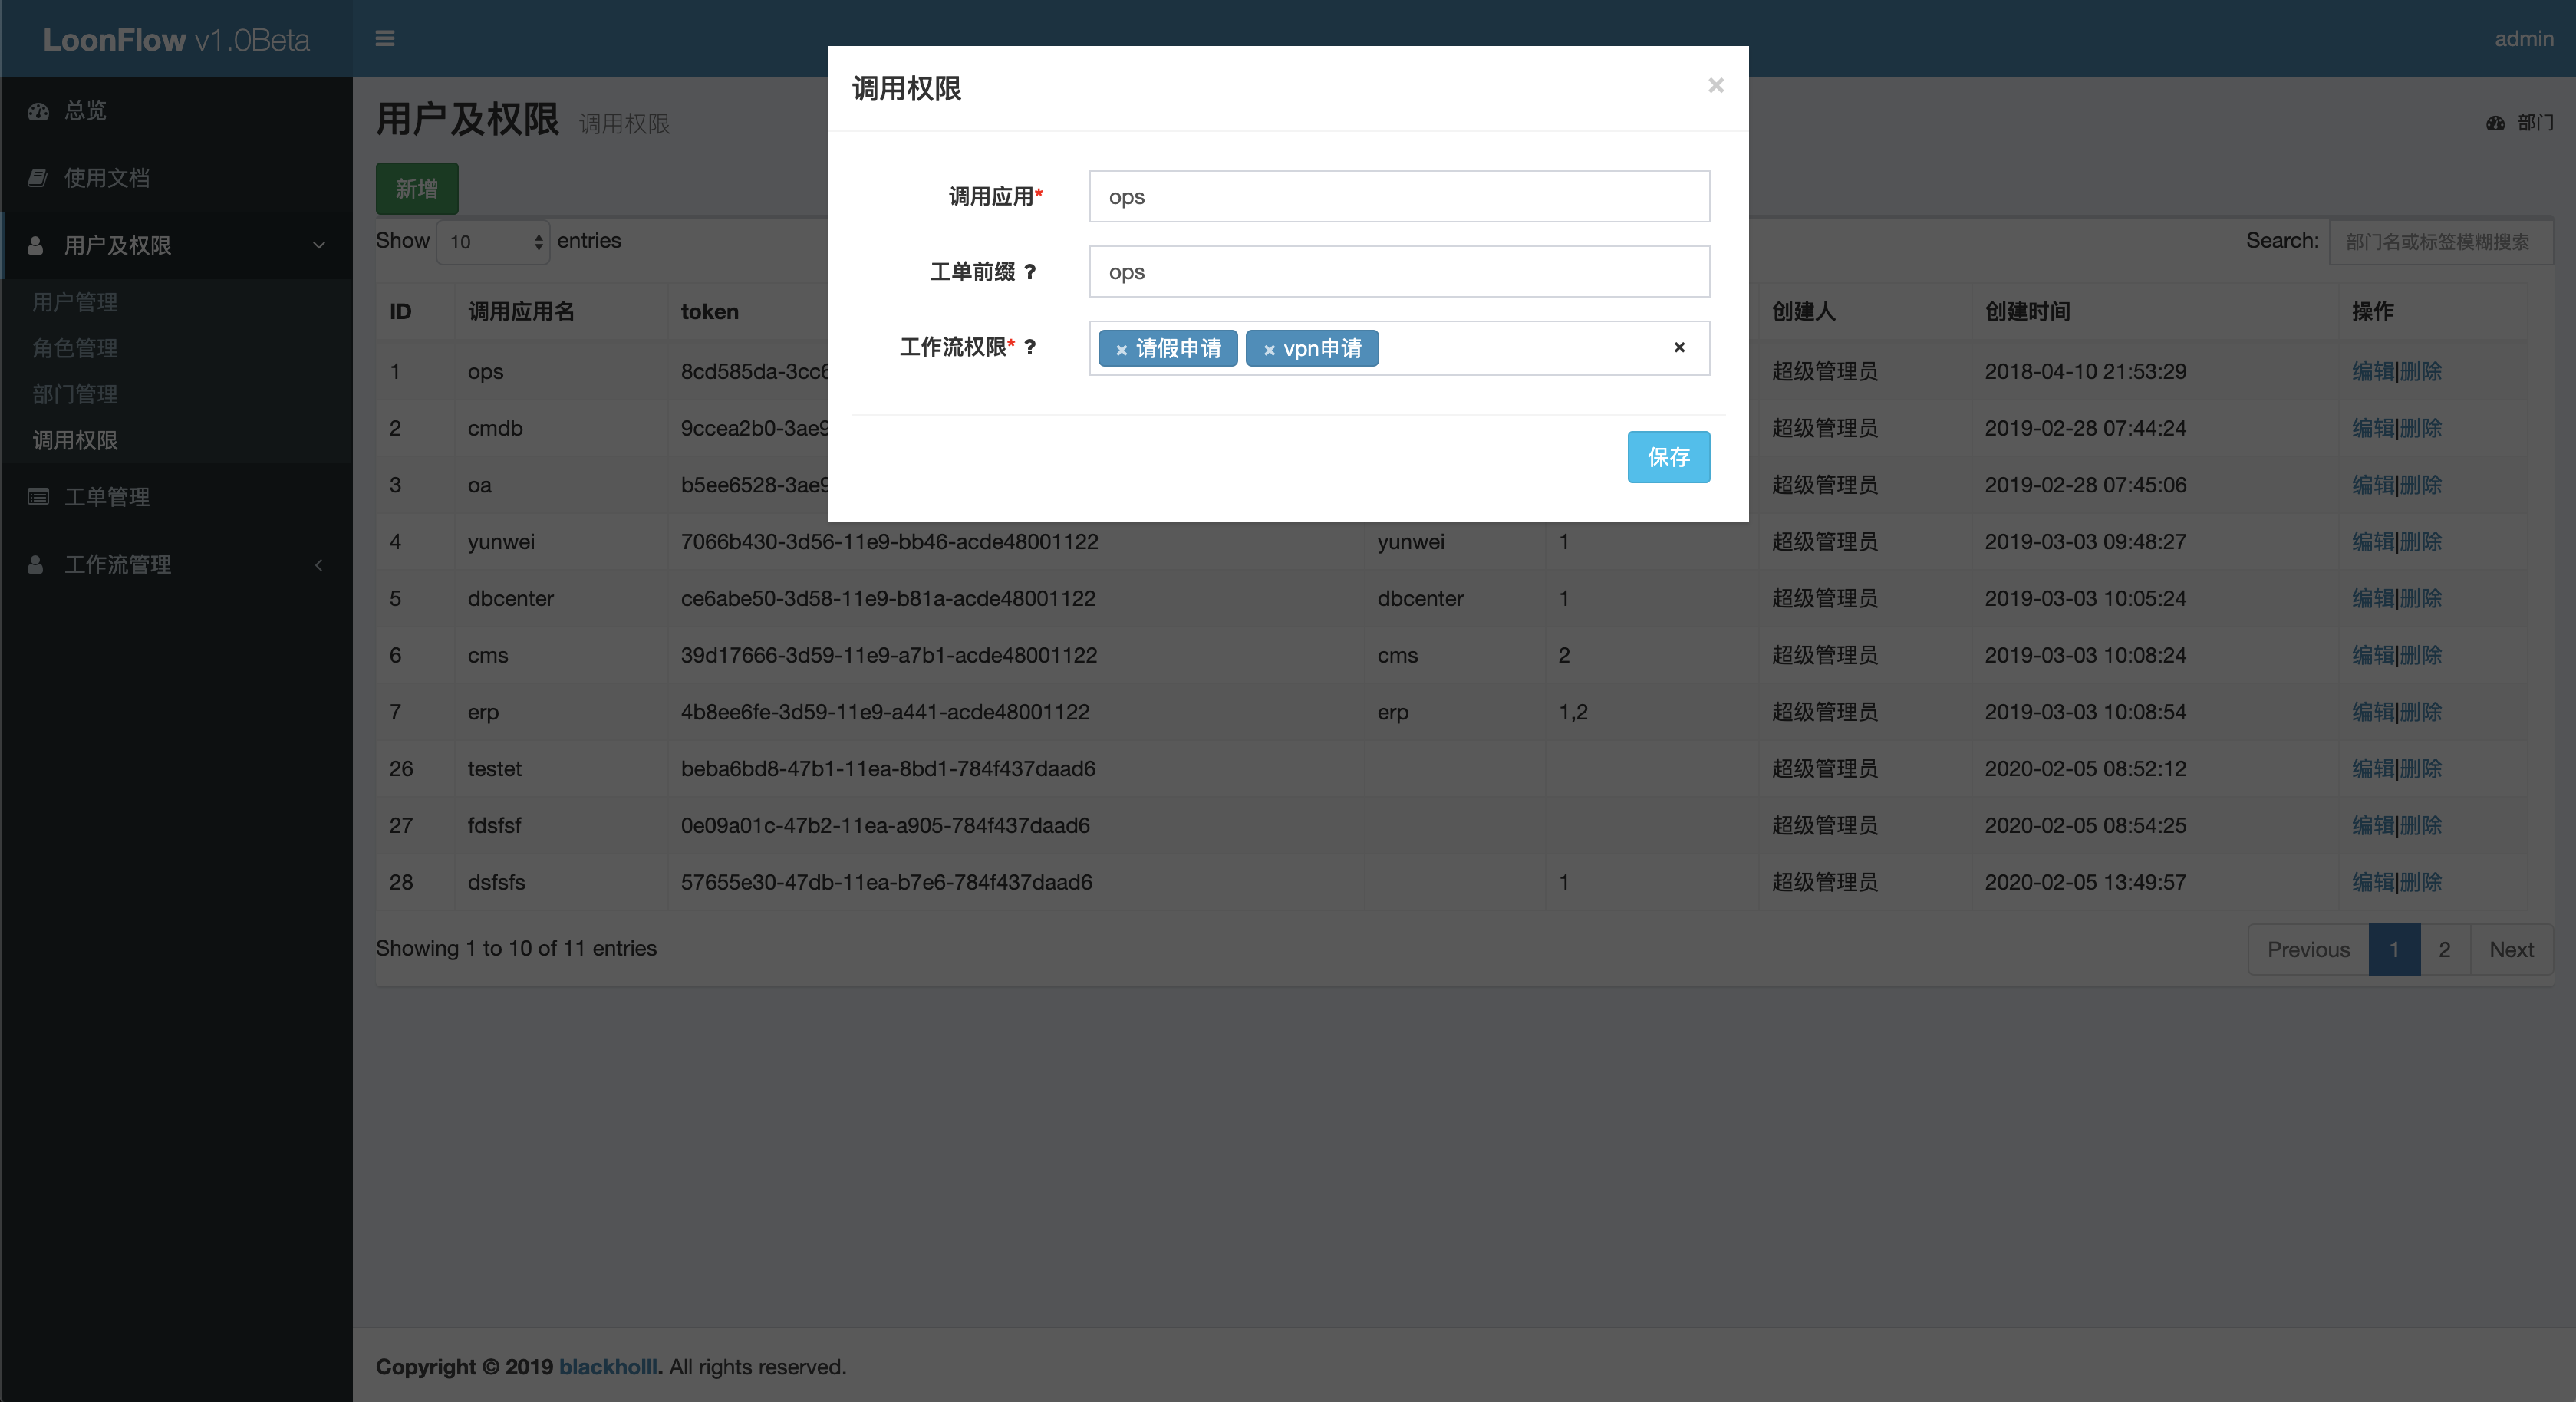Click the LoonFlow logo
The image size is (2576, 1402).
[x=176, y=39]
